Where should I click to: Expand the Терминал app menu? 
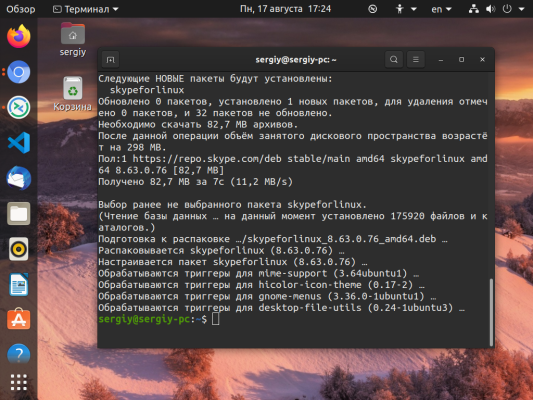tap(85, 9)
